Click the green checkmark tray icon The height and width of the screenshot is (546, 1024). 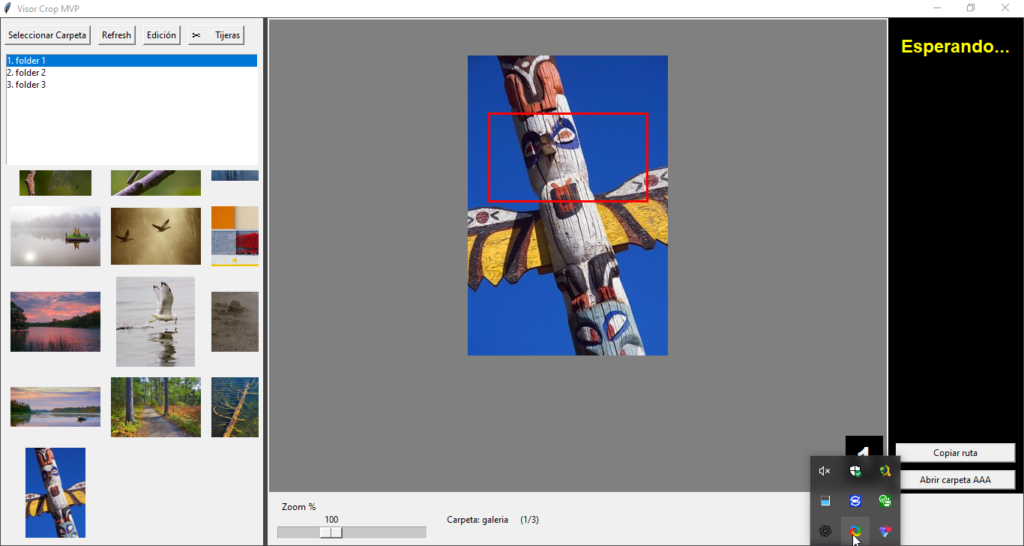coord(885,501)
